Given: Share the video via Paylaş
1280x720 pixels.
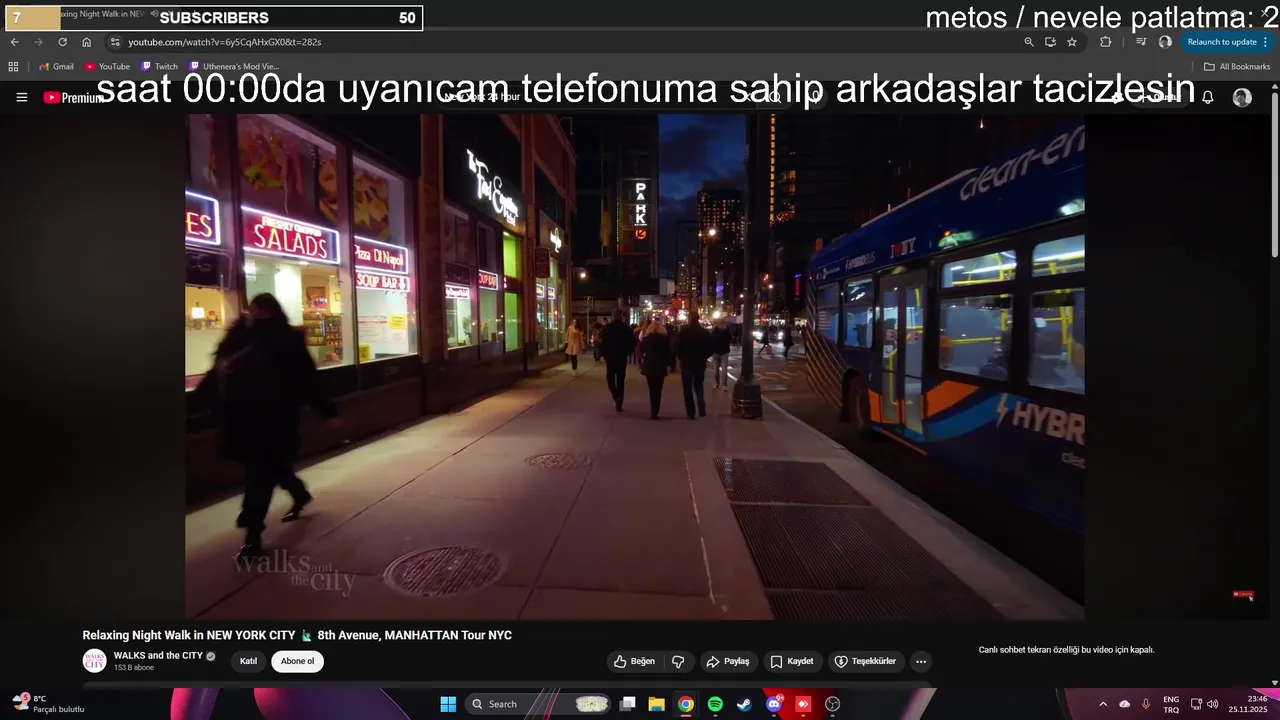Looking at the screenshot, I should [x=727, y=661].
